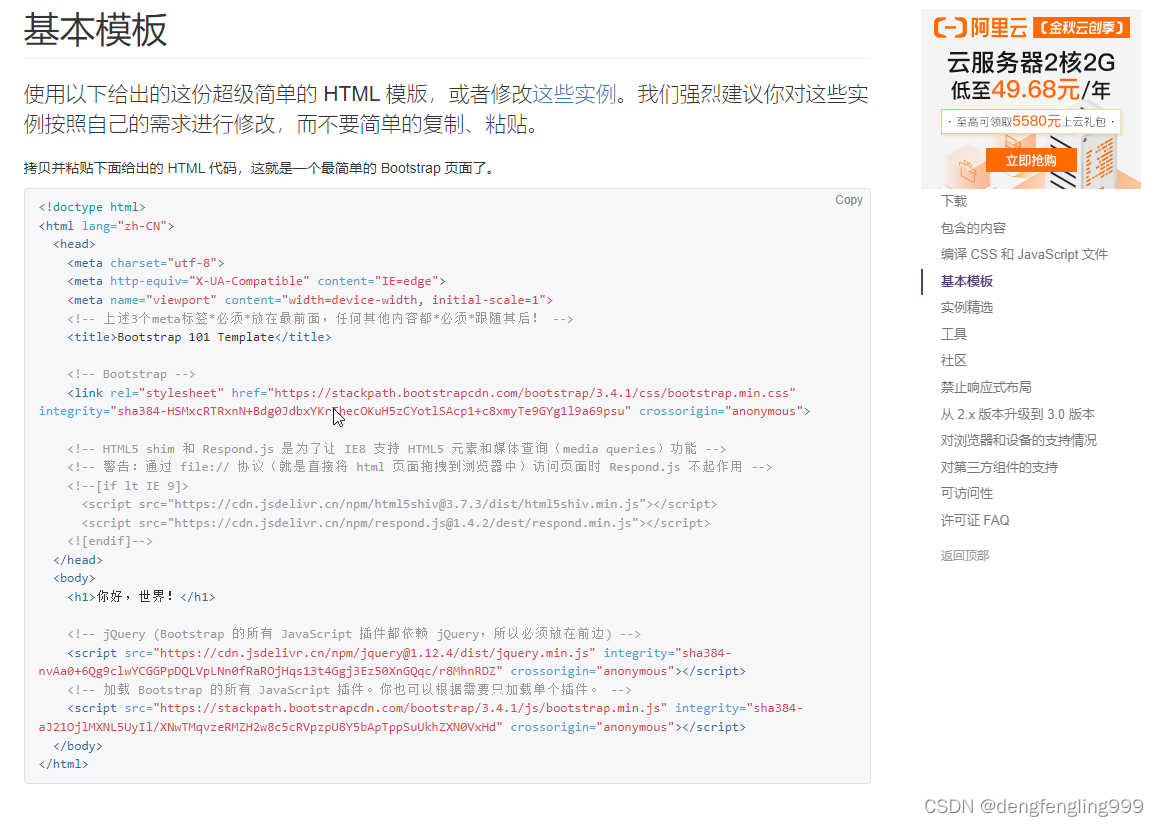Go to 对第三方组件的支持 section
The width and height of the screenshot is (1159, 826).
pos(999,467)
